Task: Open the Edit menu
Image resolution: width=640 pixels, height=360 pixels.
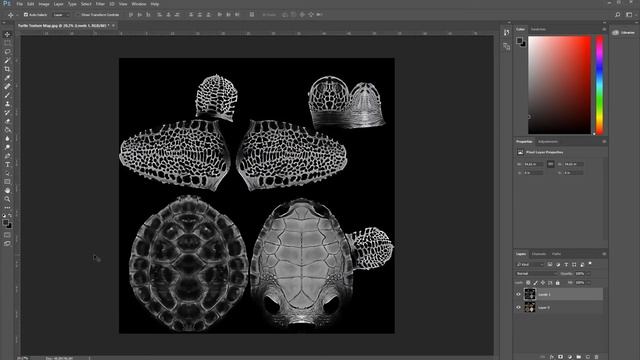Action: pyautogui.click(x=31, y=4)
